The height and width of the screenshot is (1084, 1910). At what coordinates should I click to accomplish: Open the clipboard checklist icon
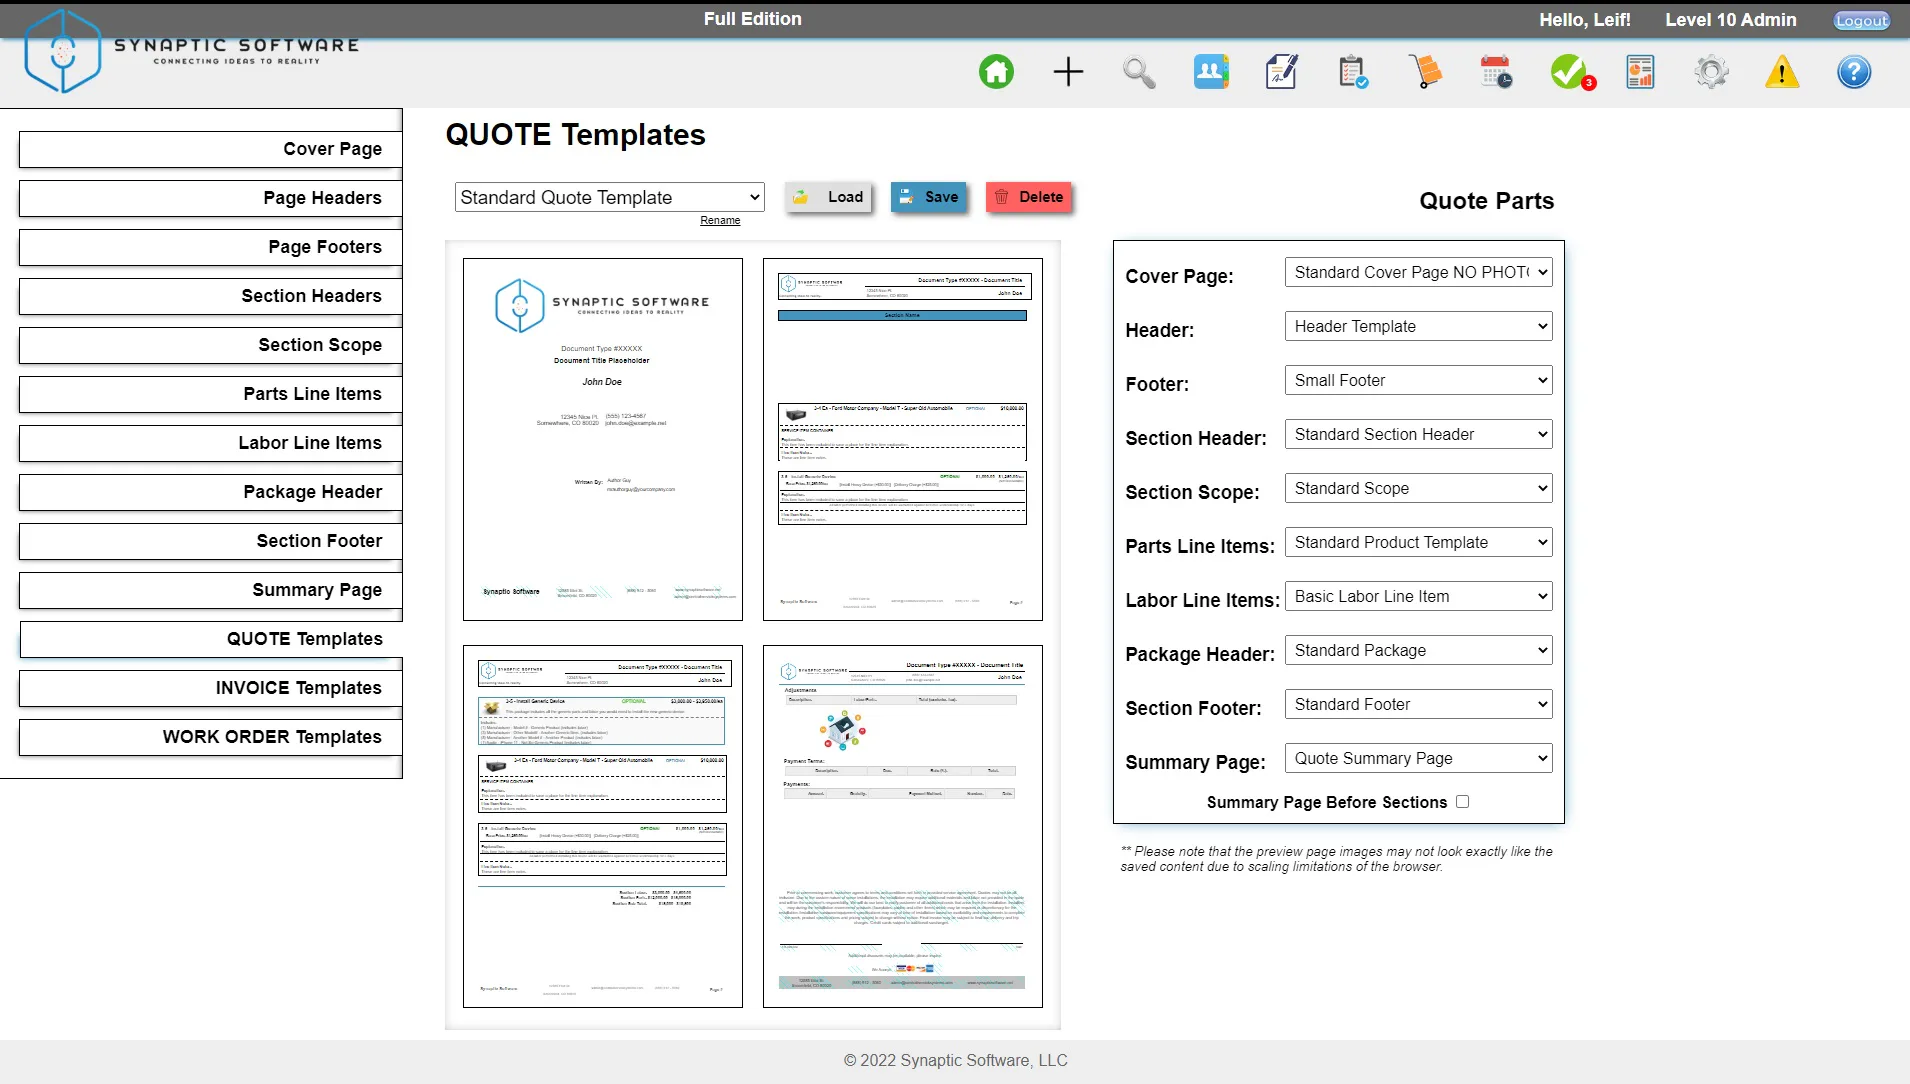pos(1353,72)
